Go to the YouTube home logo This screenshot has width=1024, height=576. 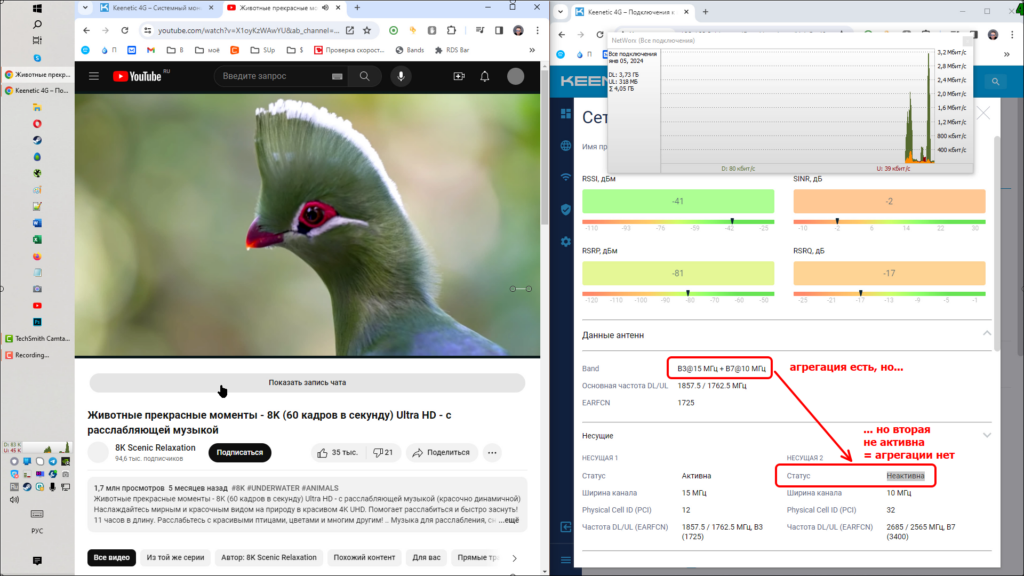pyautogui.click(x=137, y=76)
